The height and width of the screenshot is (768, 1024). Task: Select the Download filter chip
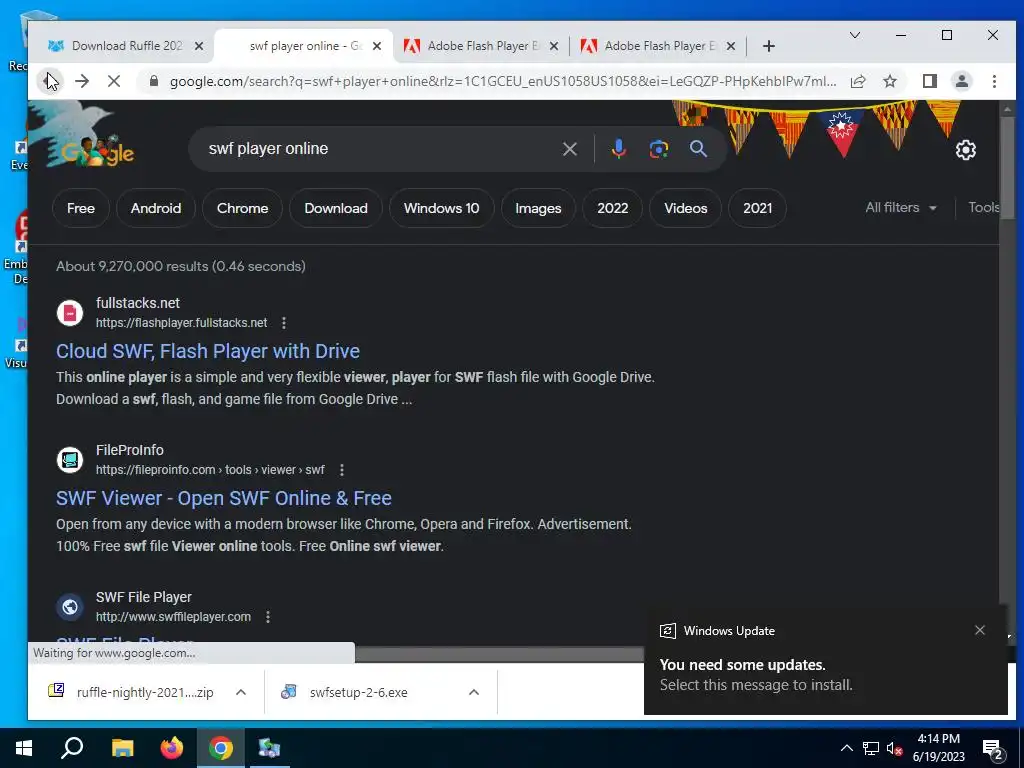(x=336, y=208)
